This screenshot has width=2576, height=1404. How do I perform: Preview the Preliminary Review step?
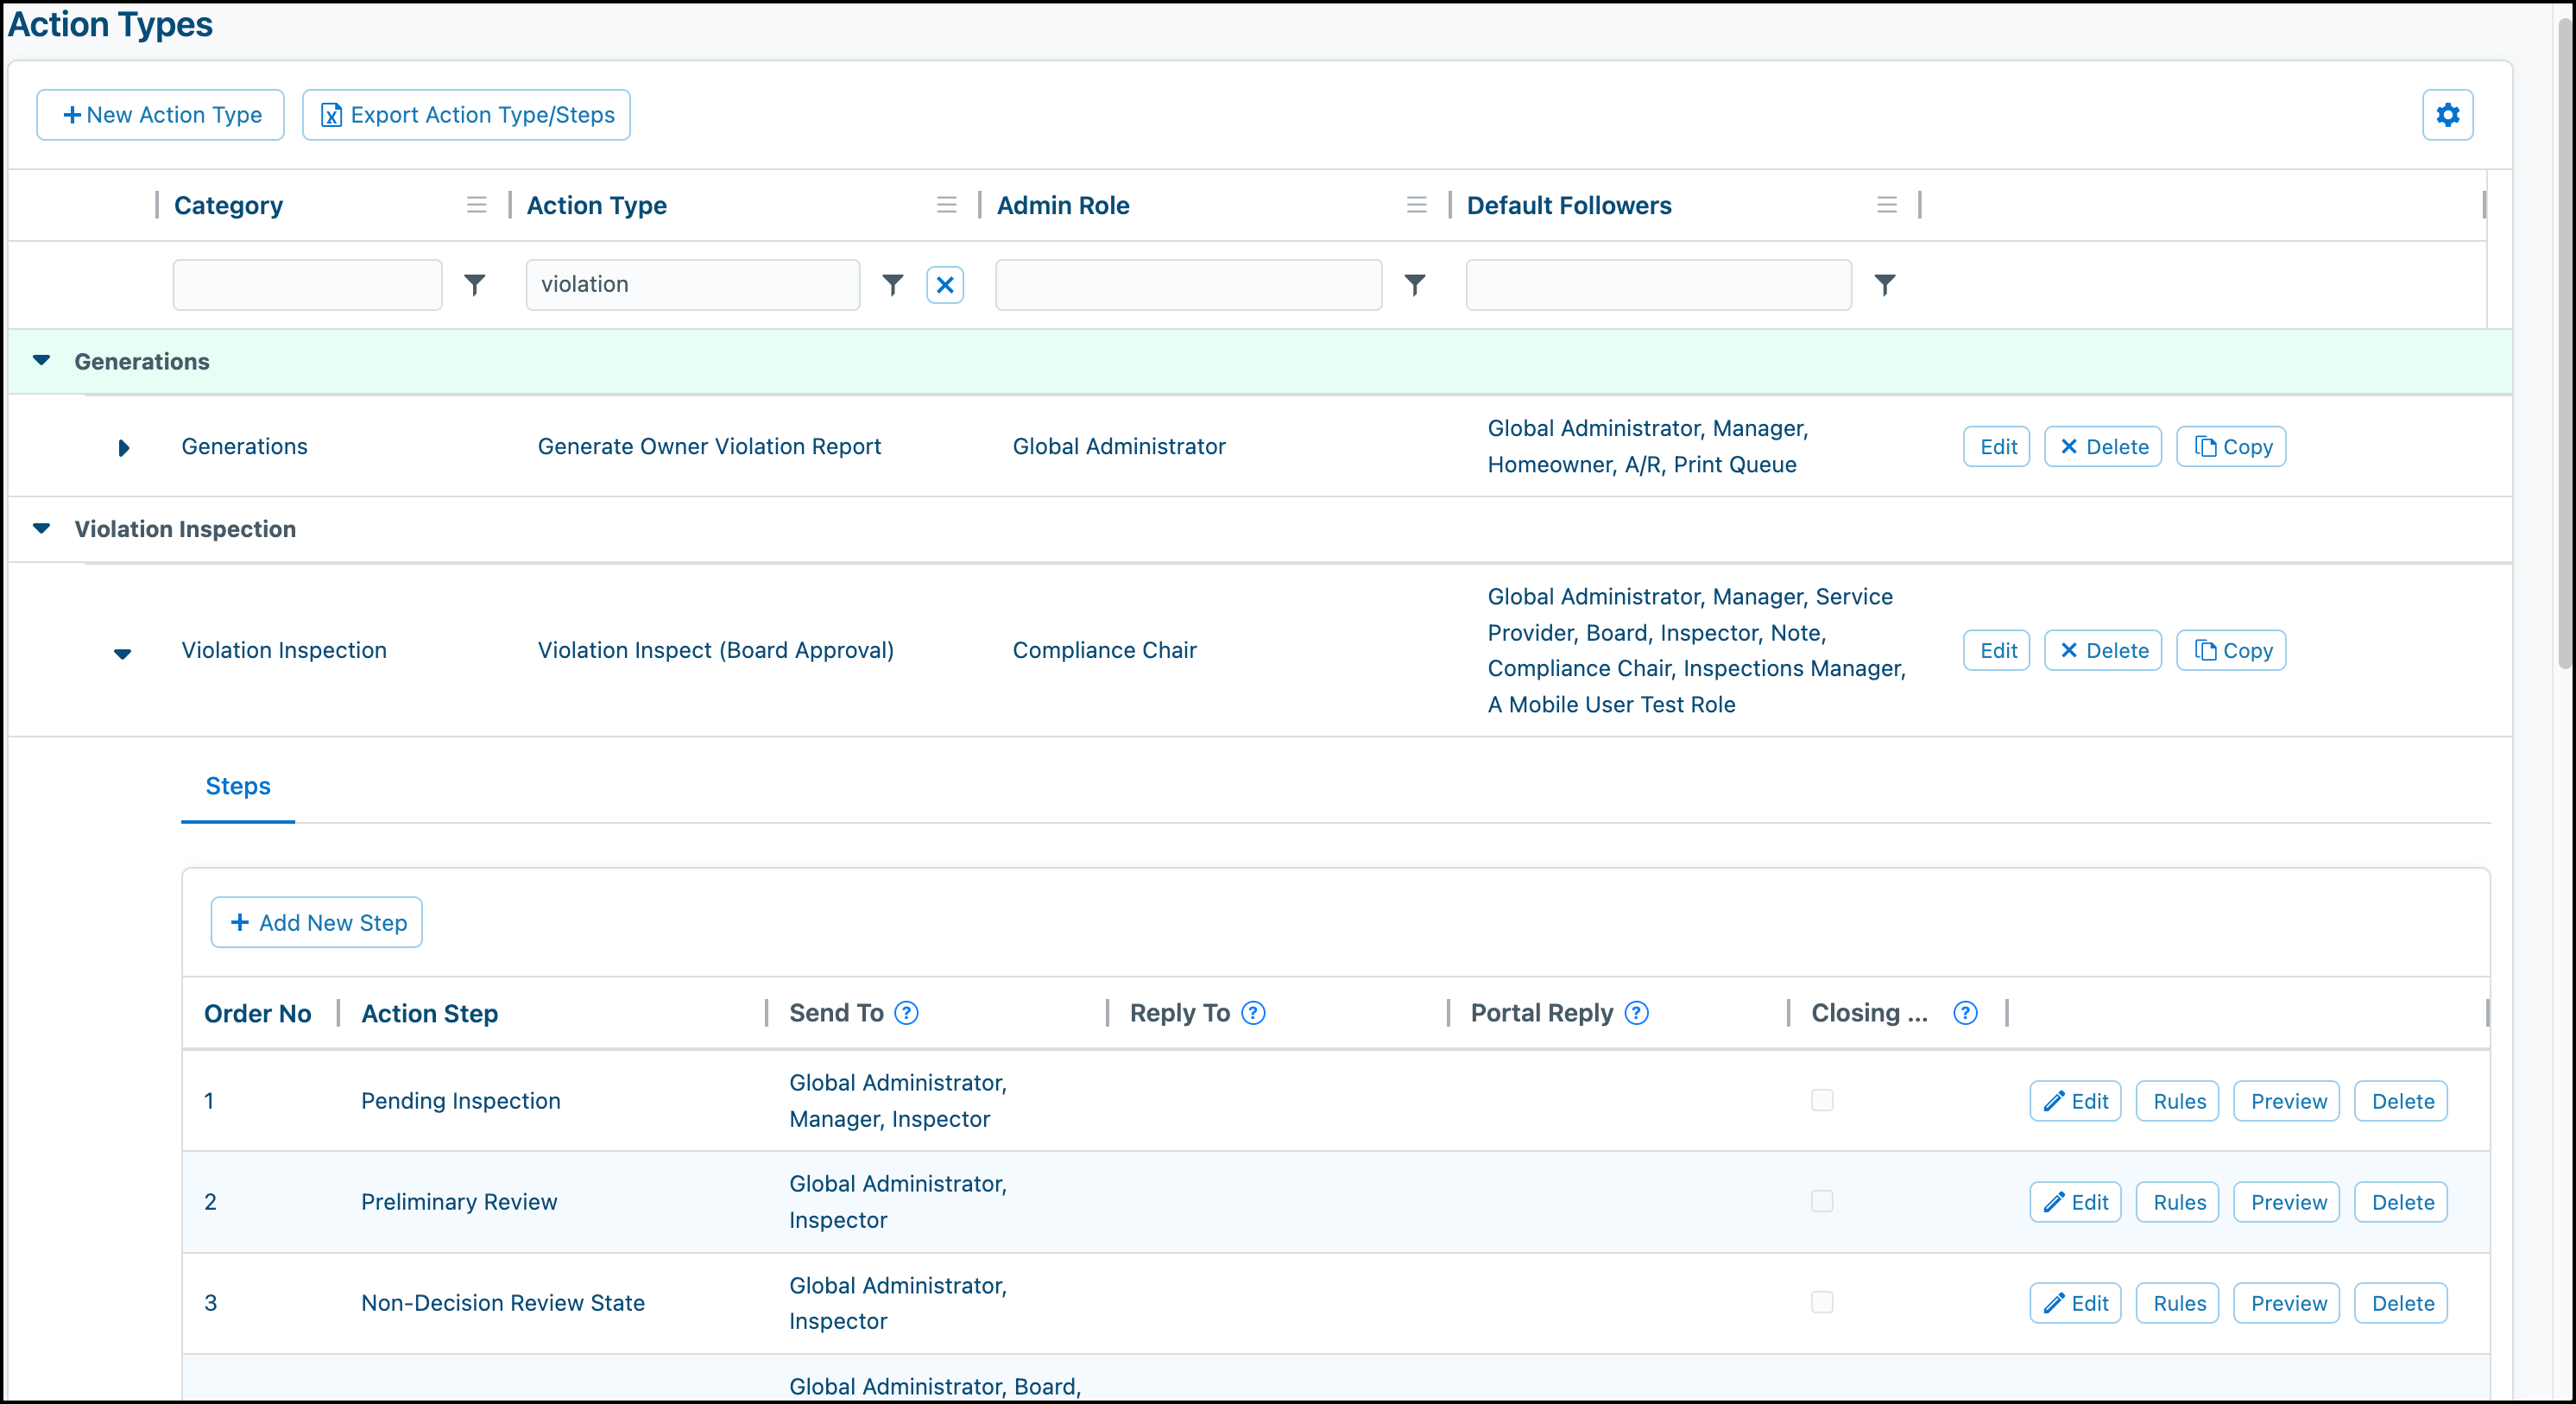[x=2287, y=1202]
